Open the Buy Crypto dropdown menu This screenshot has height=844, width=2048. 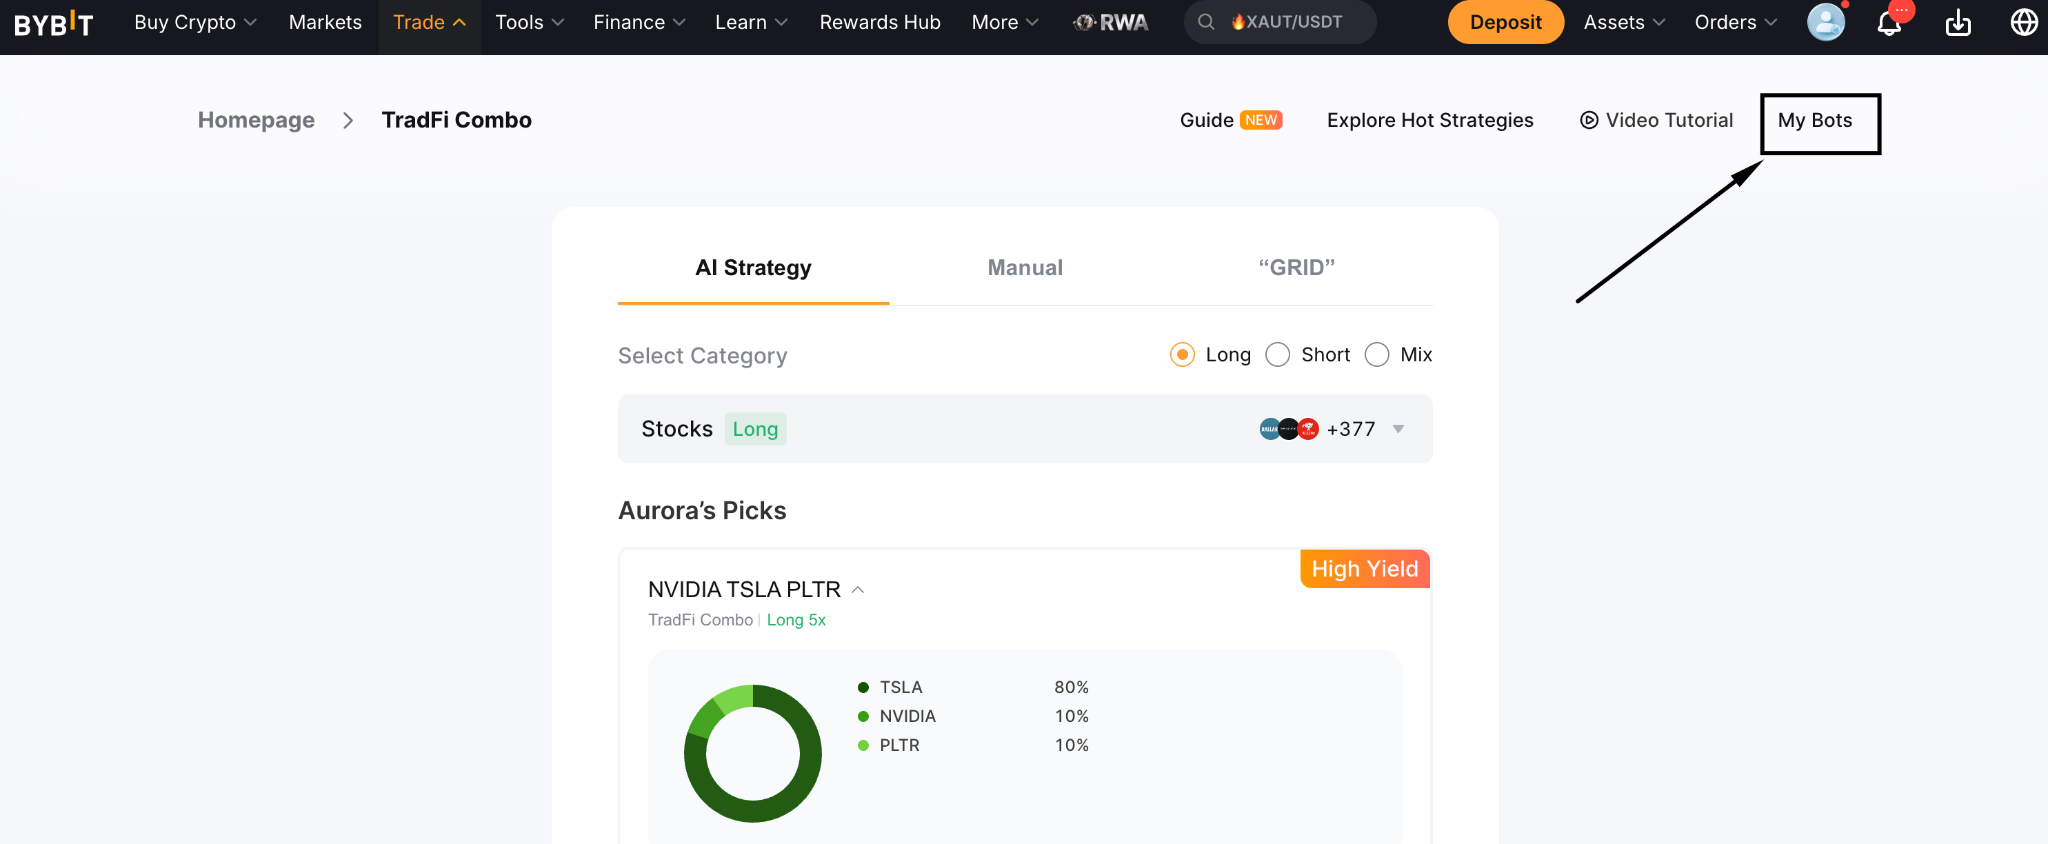tap(195, 22)
